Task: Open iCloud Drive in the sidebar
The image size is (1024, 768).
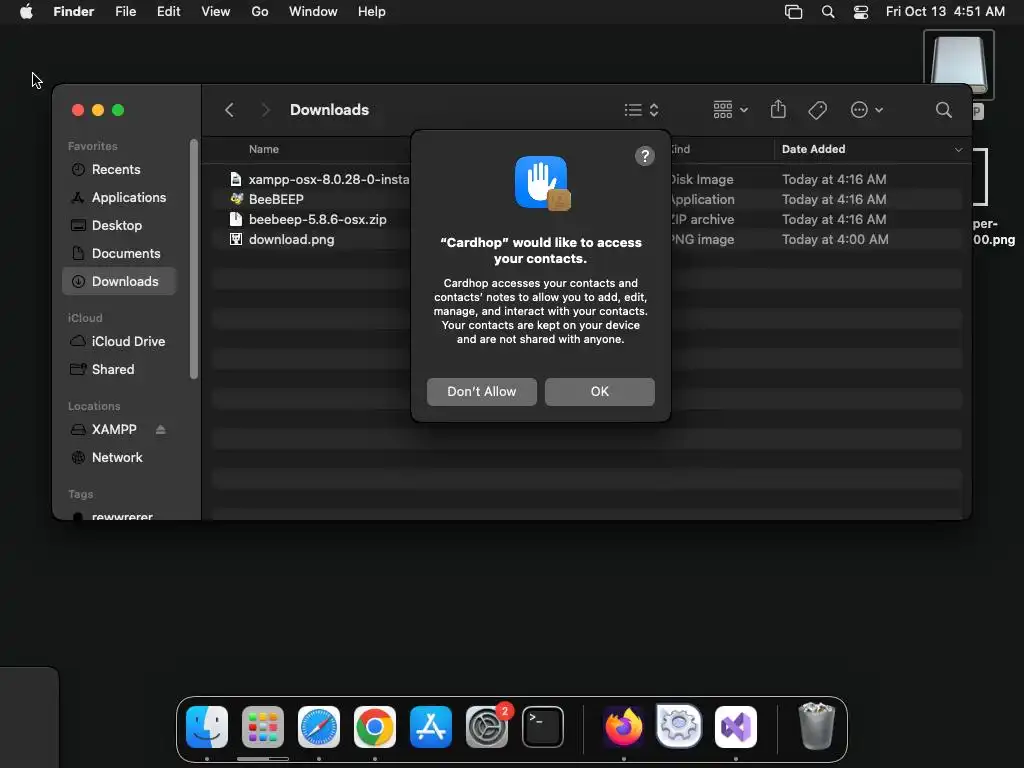Action: (x=118, y=342)
